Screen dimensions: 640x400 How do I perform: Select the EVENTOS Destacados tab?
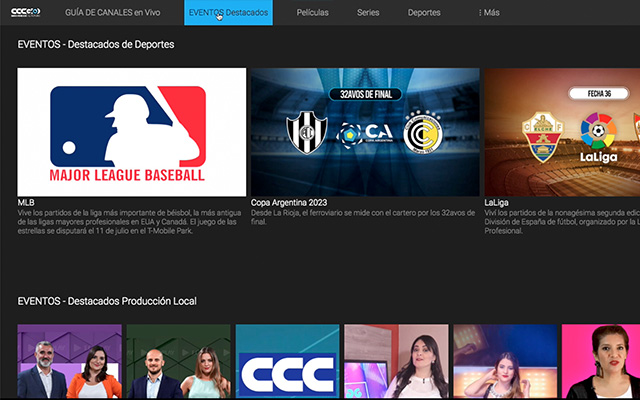click(228, 13)
